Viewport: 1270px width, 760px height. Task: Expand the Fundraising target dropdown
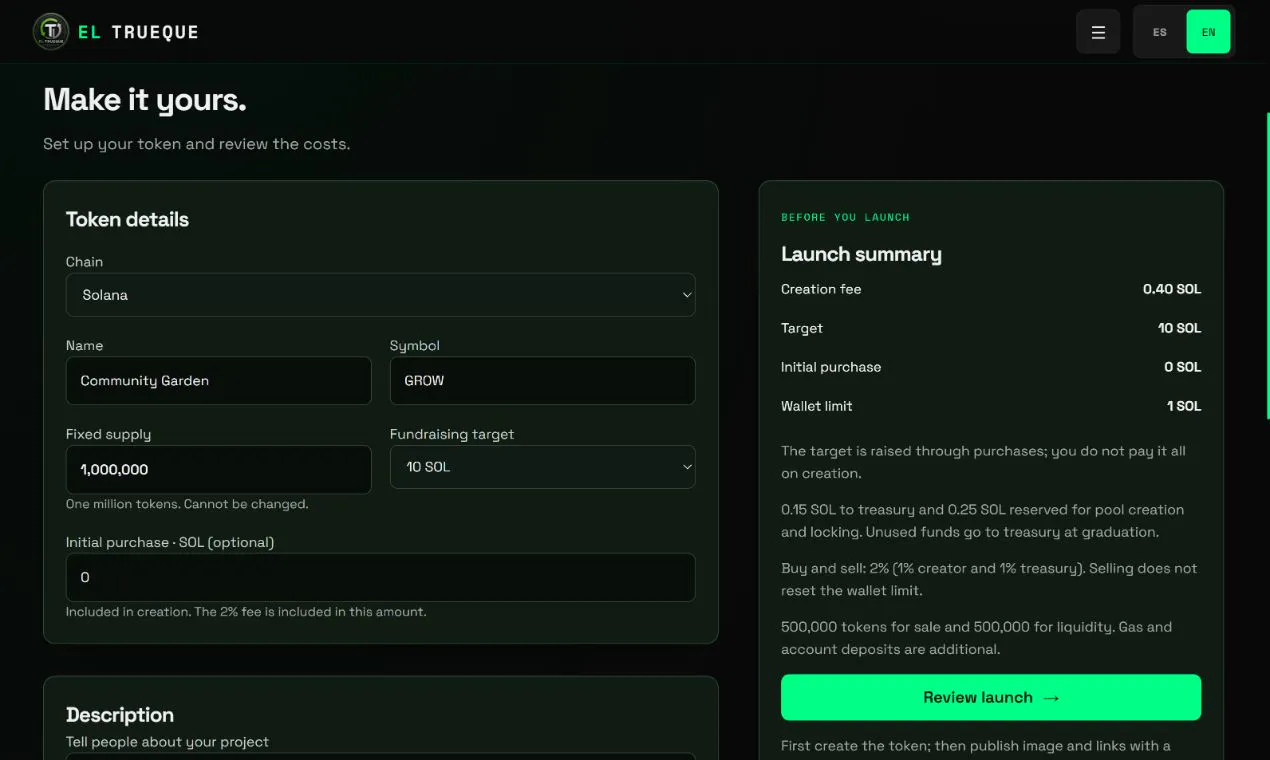[542, 467]
